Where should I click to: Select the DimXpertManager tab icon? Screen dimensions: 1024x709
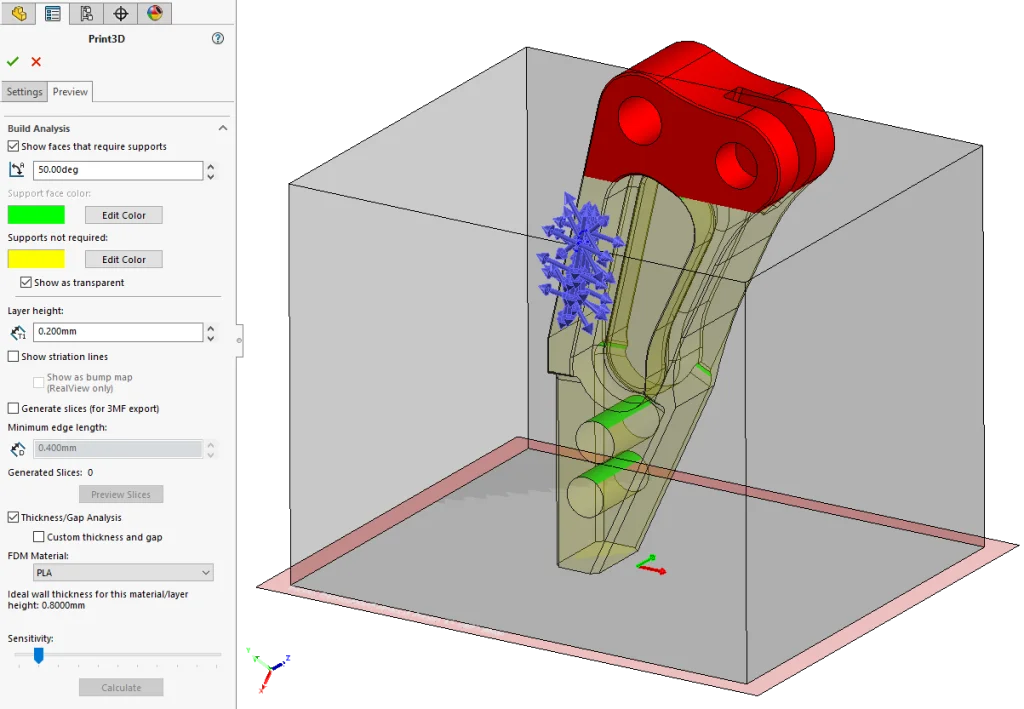click(120, 14)
